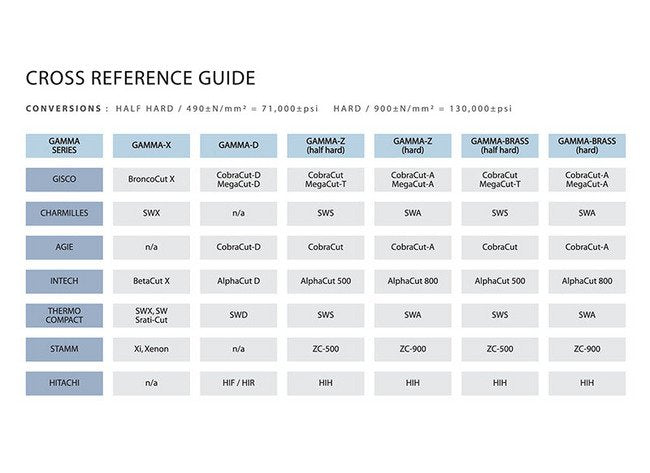Select the INTECH row label

pyautogui.click(x=64, y=282)
